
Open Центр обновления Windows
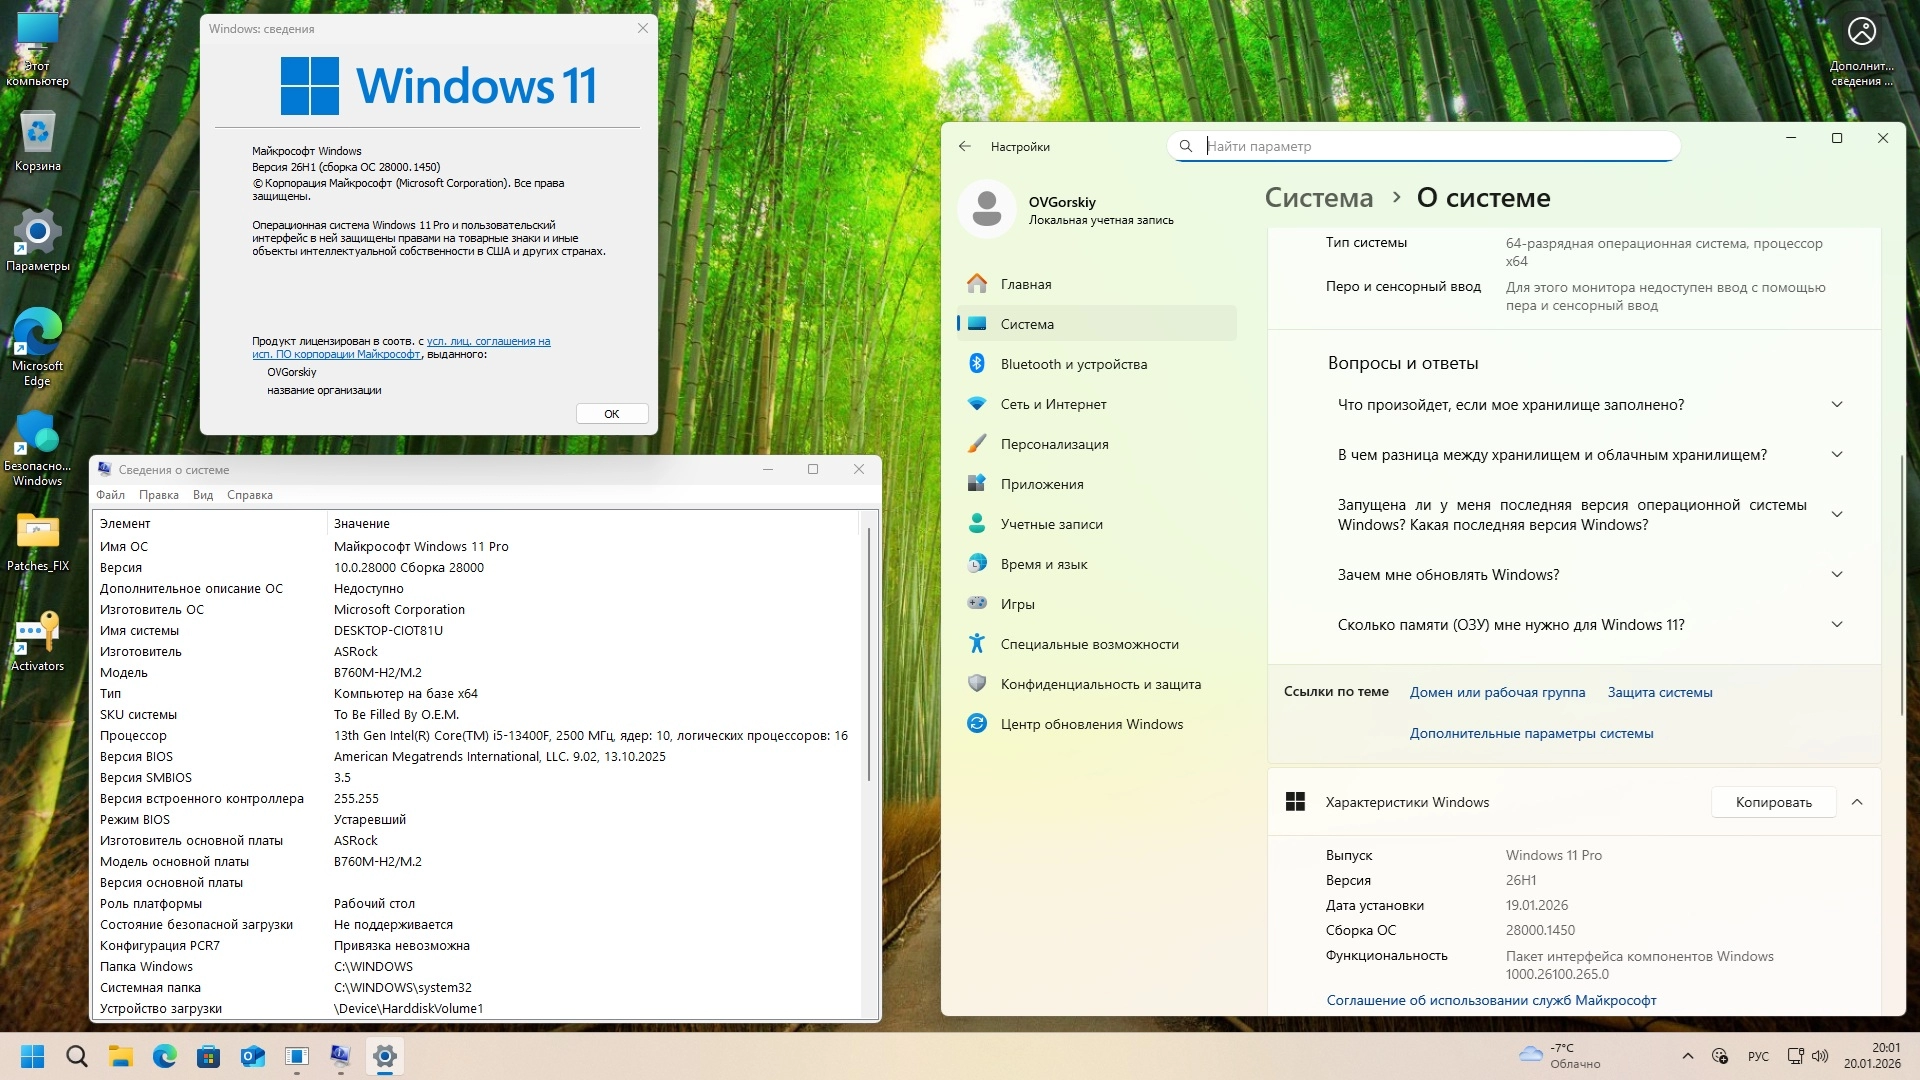tap(1090, 723)
